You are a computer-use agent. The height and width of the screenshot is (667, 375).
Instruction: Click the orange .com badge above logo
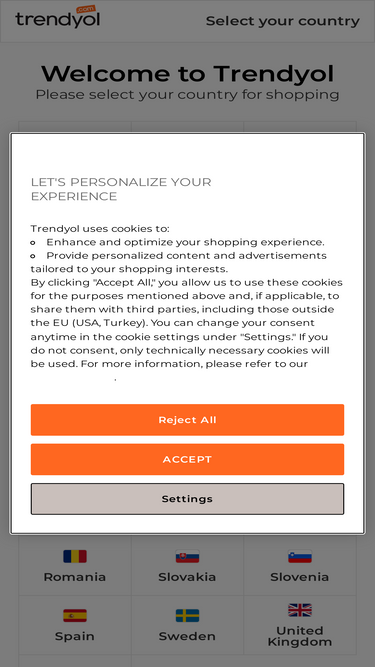pos(86,9)
